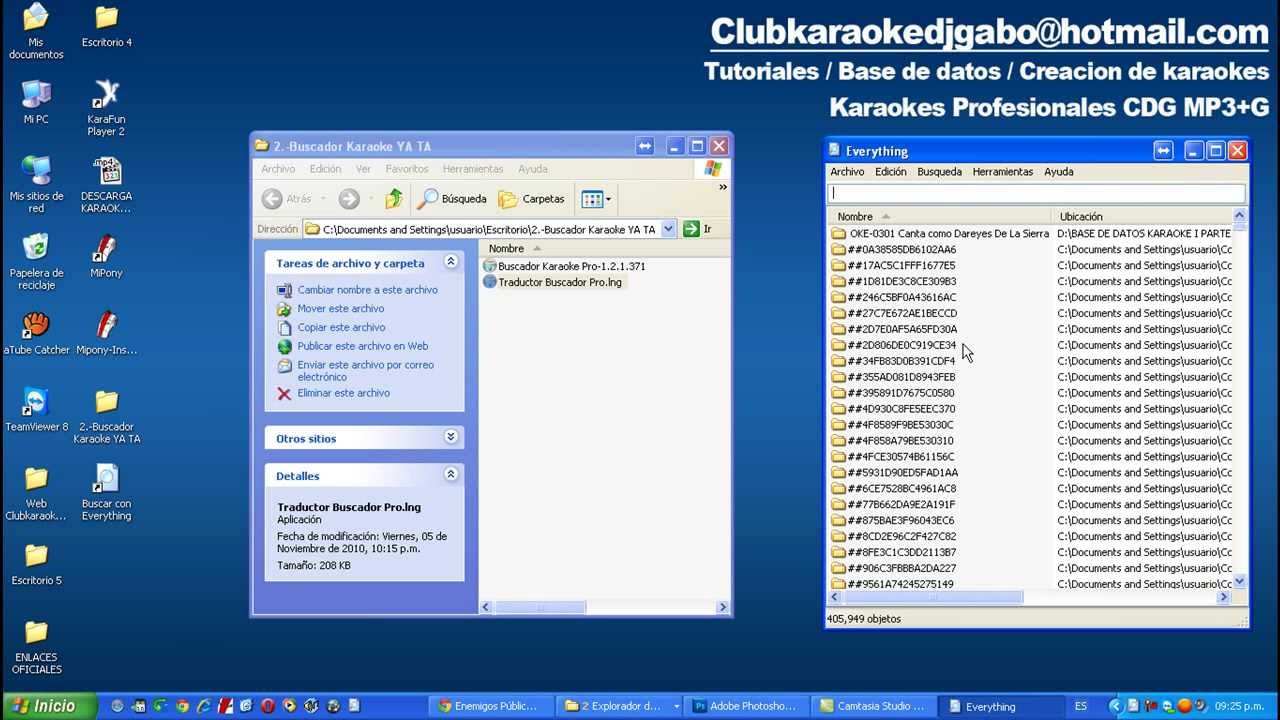The width and height of the screenshot is (1280, 720).
Task: Select the OKE-0301 Canta como Dareyes De La Sierra row
Action: pos(940,234)
